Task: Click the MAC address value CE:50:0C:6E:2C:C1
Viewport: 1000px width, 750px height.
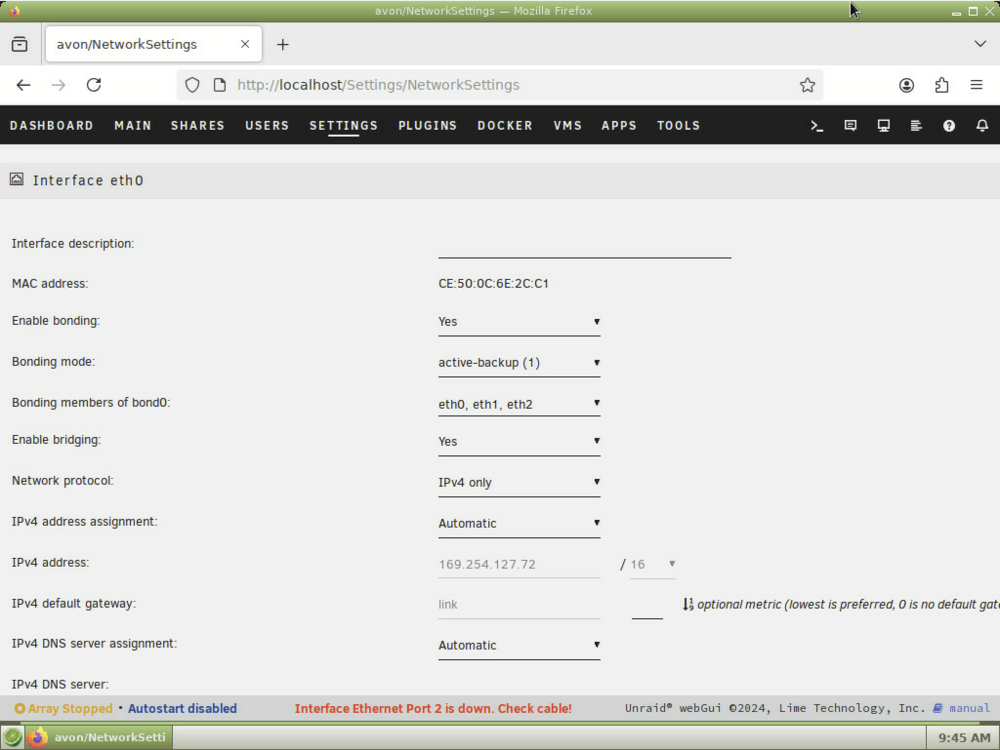Action: click(x=494, y=284)
